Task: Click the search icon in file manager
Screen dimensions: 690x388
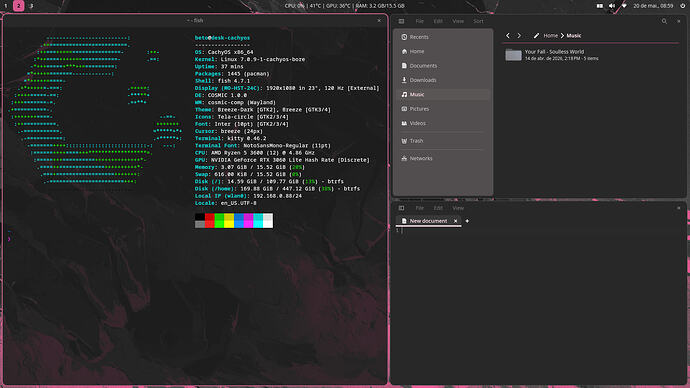Action: (664, 21)
